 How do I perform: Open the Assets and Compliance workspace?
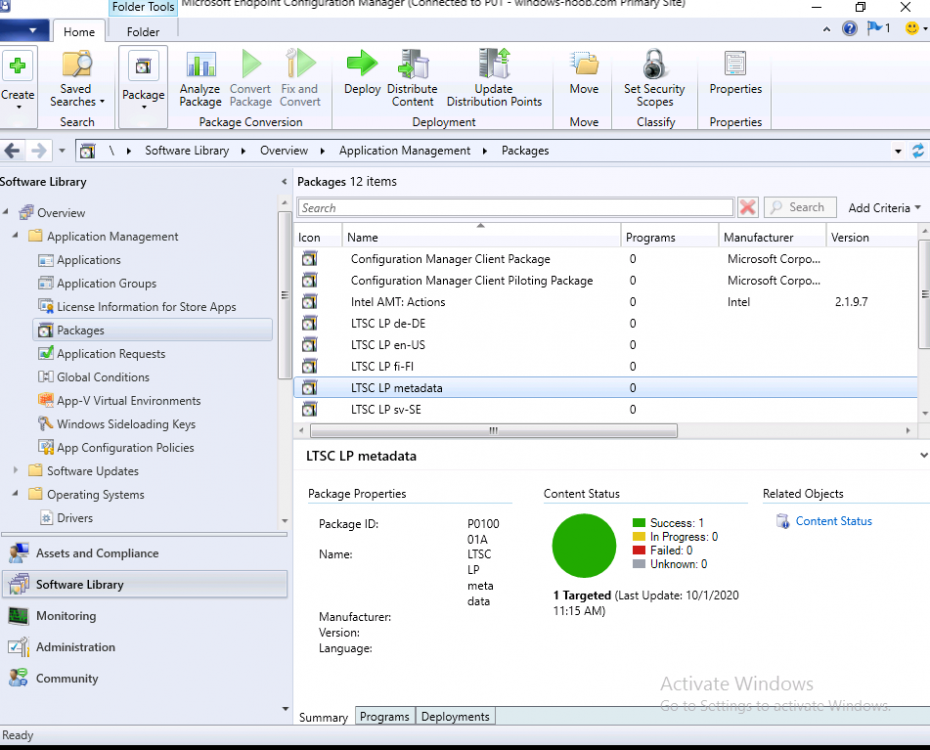click(145, 553)
